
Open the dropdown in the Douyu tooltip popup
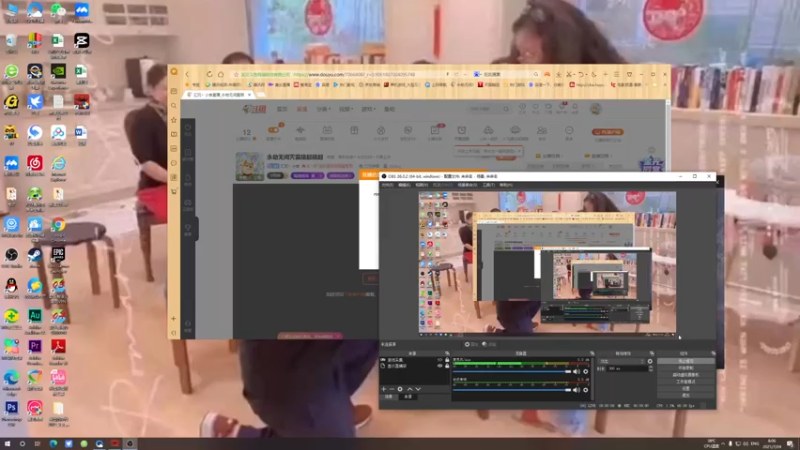click(519, 151)
